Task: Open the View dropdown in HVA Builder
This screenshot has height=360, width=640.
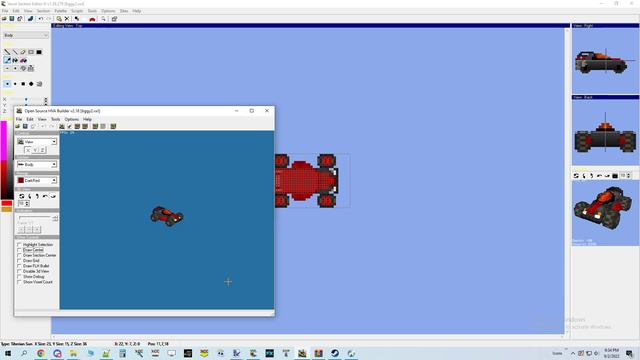Action: pos(37,142)
